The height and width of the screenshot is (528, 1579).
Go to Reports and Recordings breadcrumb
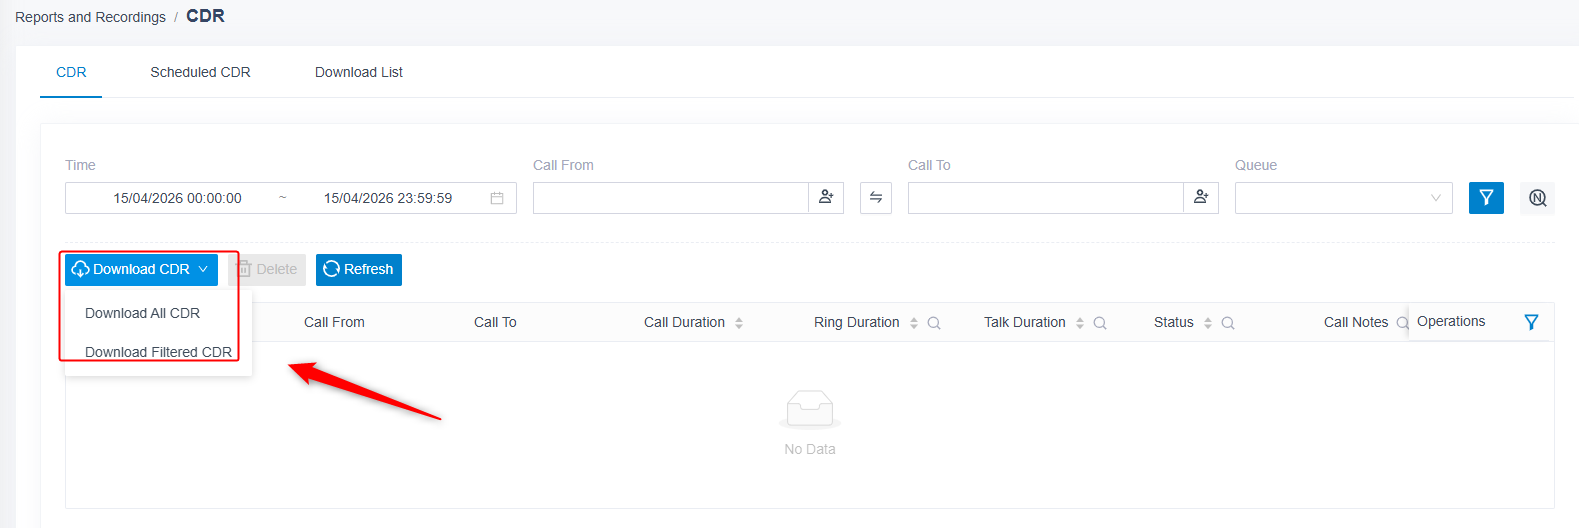[90, 17]
